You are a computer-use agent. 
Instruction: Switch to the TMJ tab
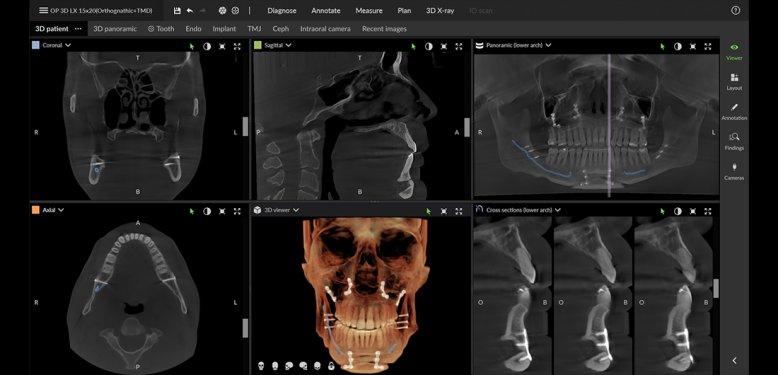[x=255, y=29]
